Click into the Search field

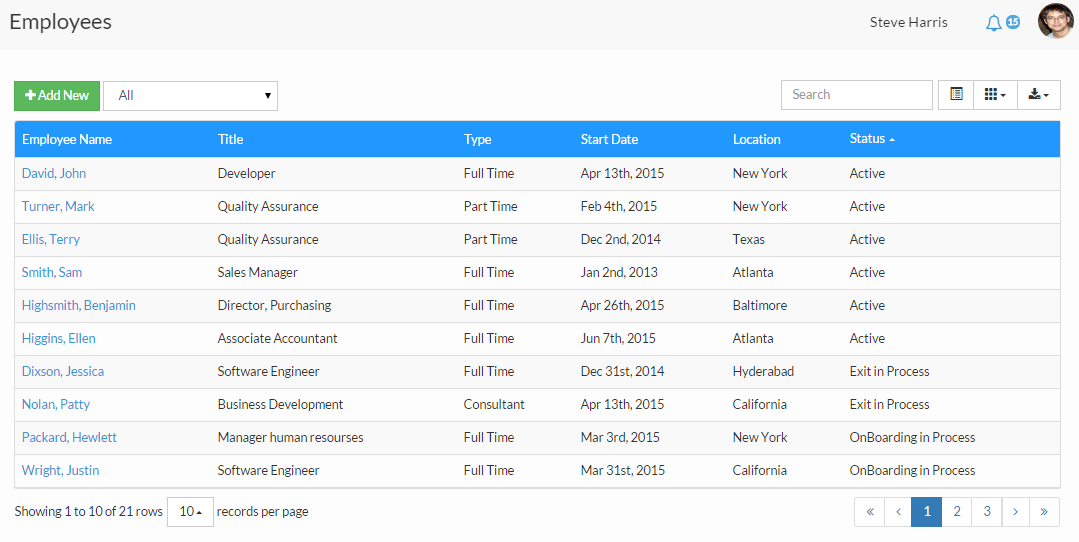coord(857,95)
